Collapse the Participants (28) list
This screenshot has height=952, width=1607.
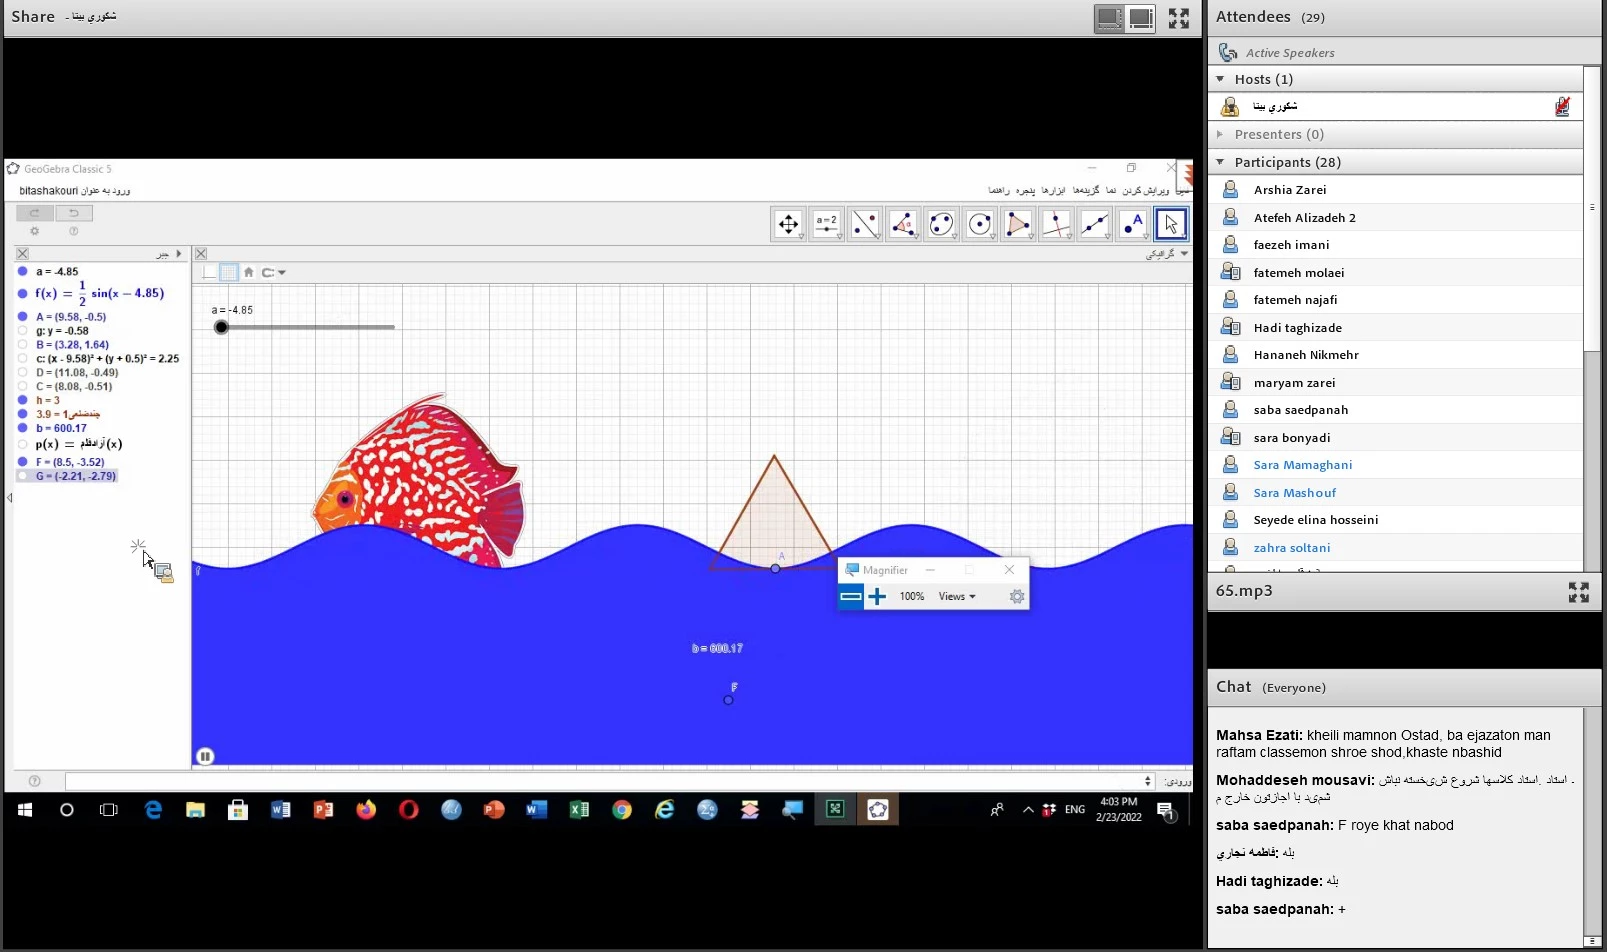tap(1220, 162)
